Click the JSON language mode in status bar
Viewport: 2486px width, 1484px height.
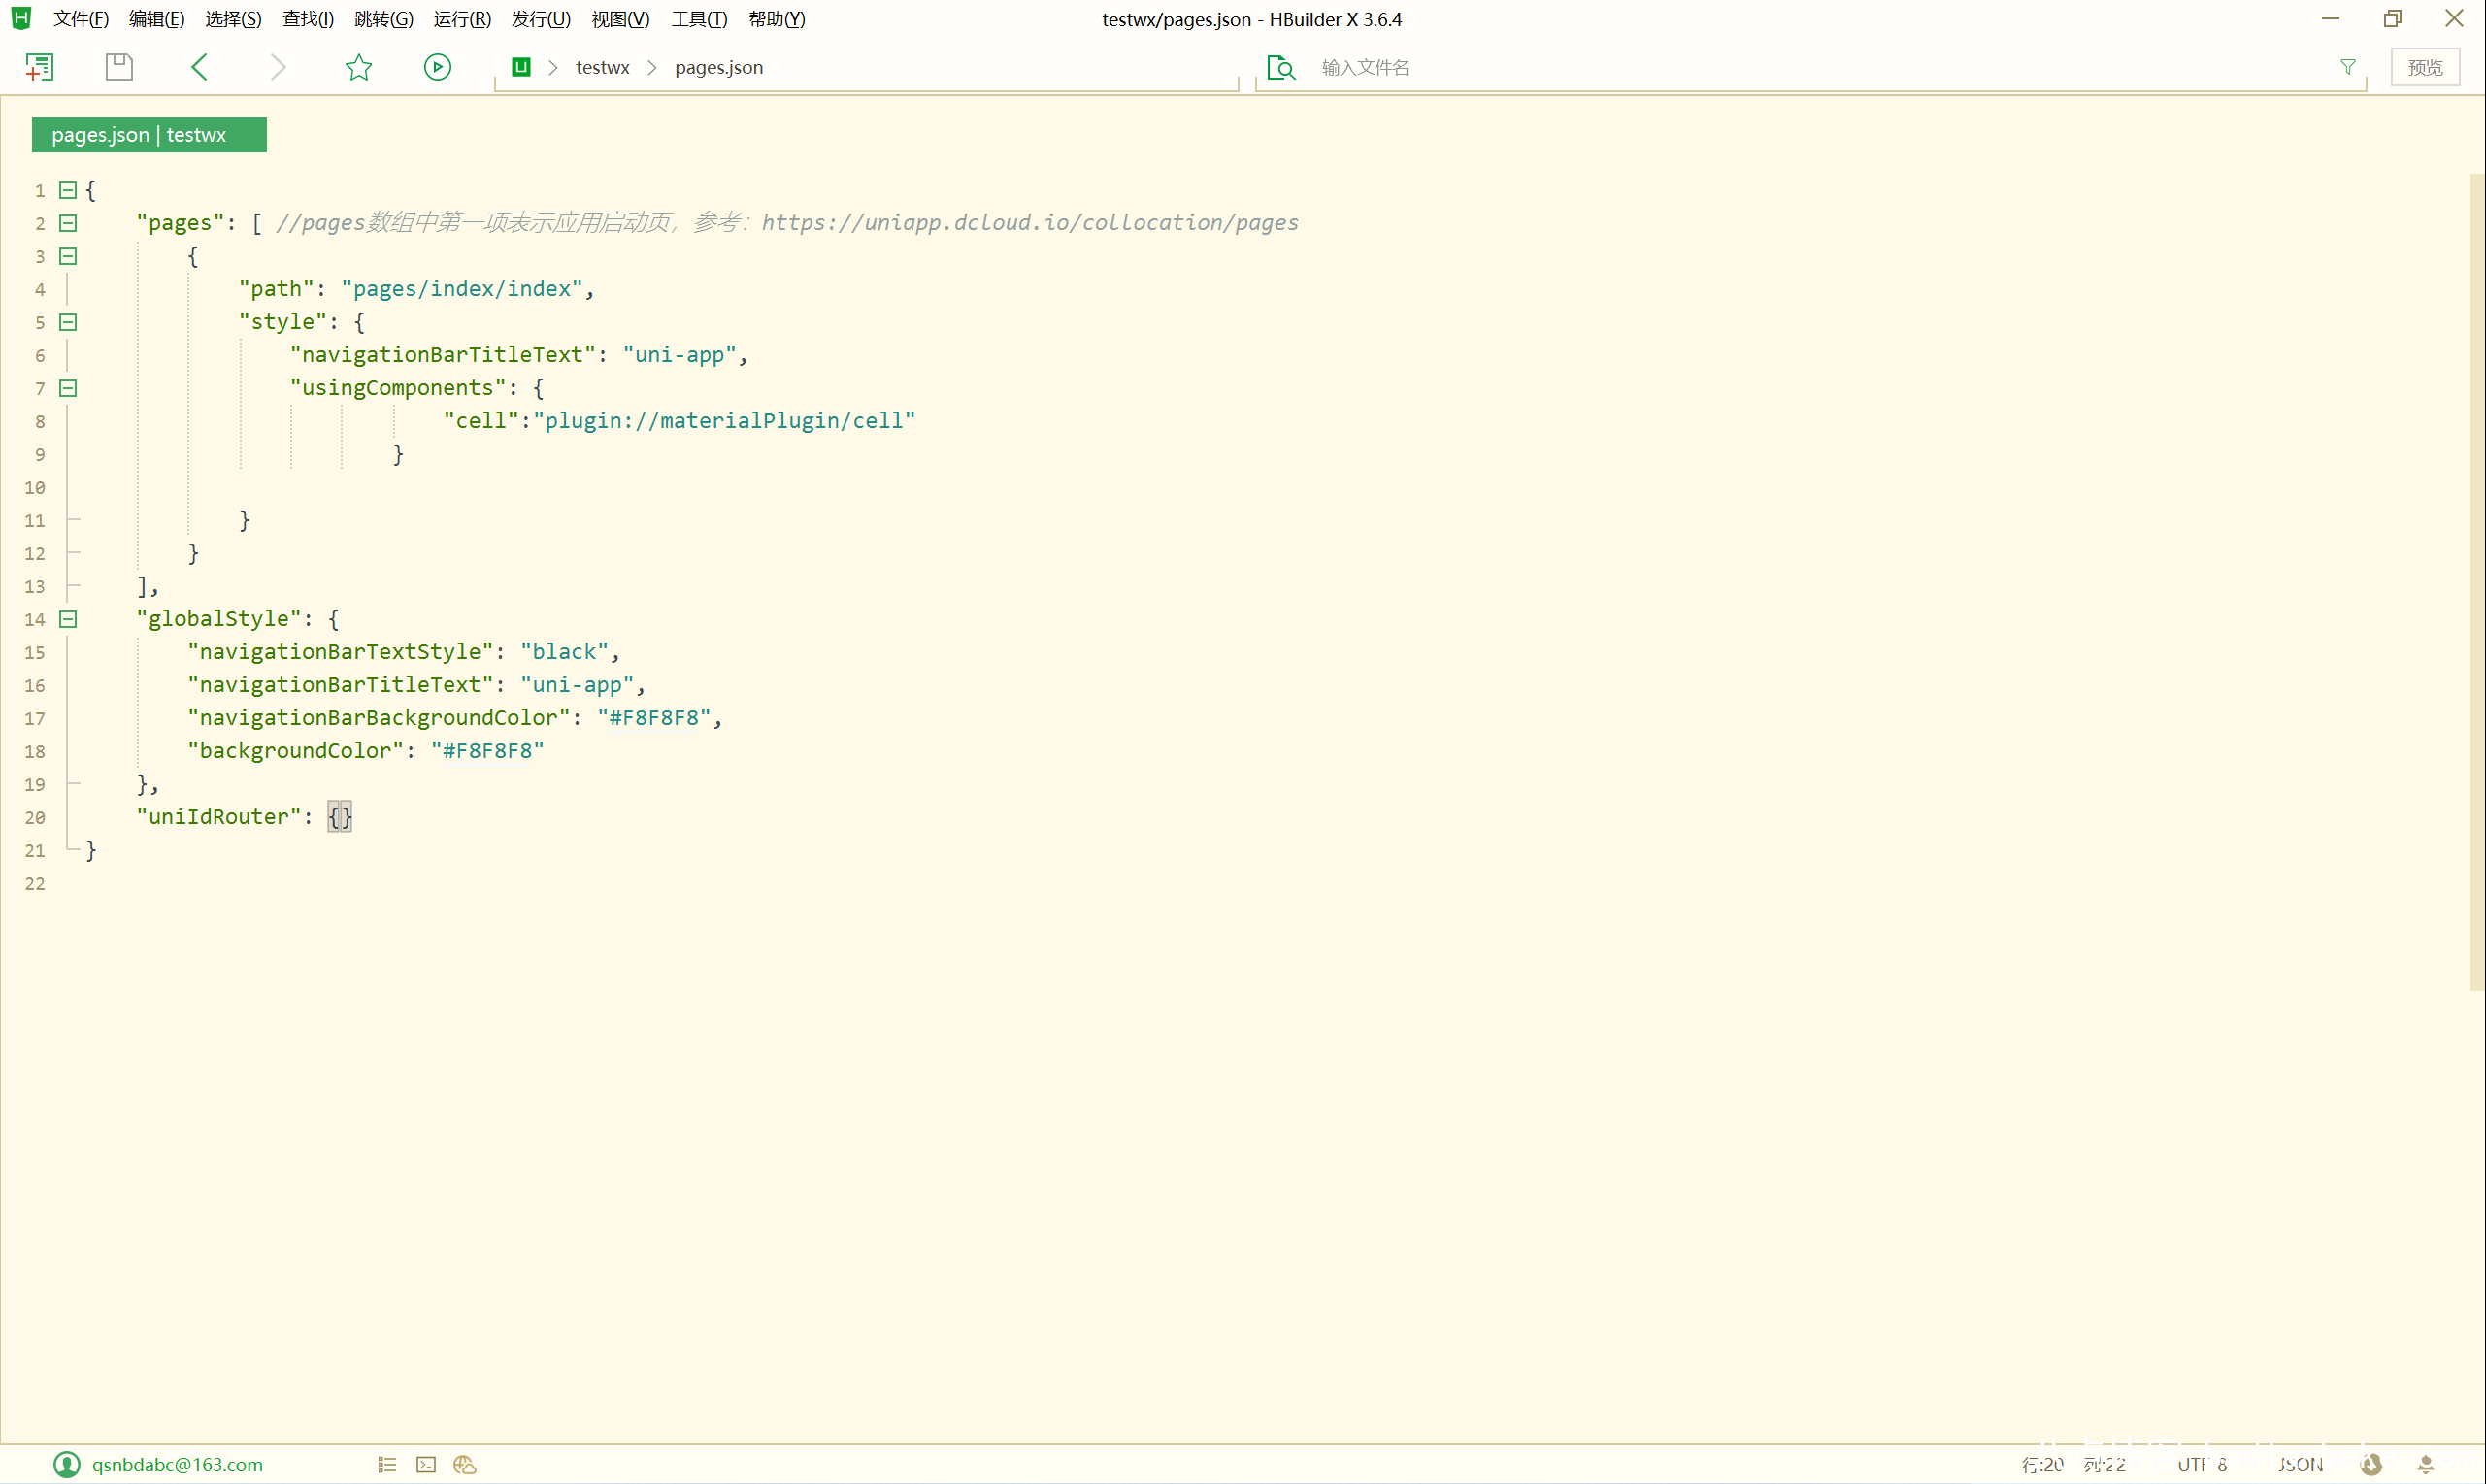(x=2300, y=1464)
